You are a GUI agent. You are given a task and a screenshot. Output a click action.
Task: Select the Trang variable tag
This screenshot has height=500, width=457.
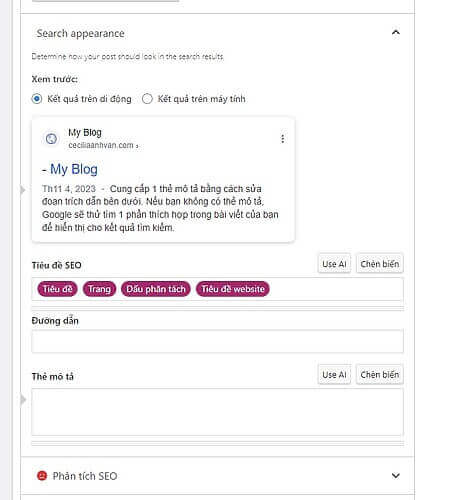point(99,289)
